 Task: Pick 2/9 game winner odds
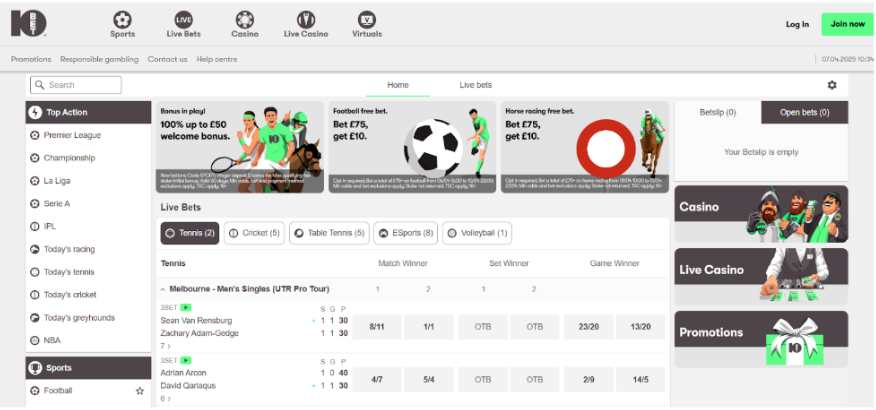click(589, 380)
